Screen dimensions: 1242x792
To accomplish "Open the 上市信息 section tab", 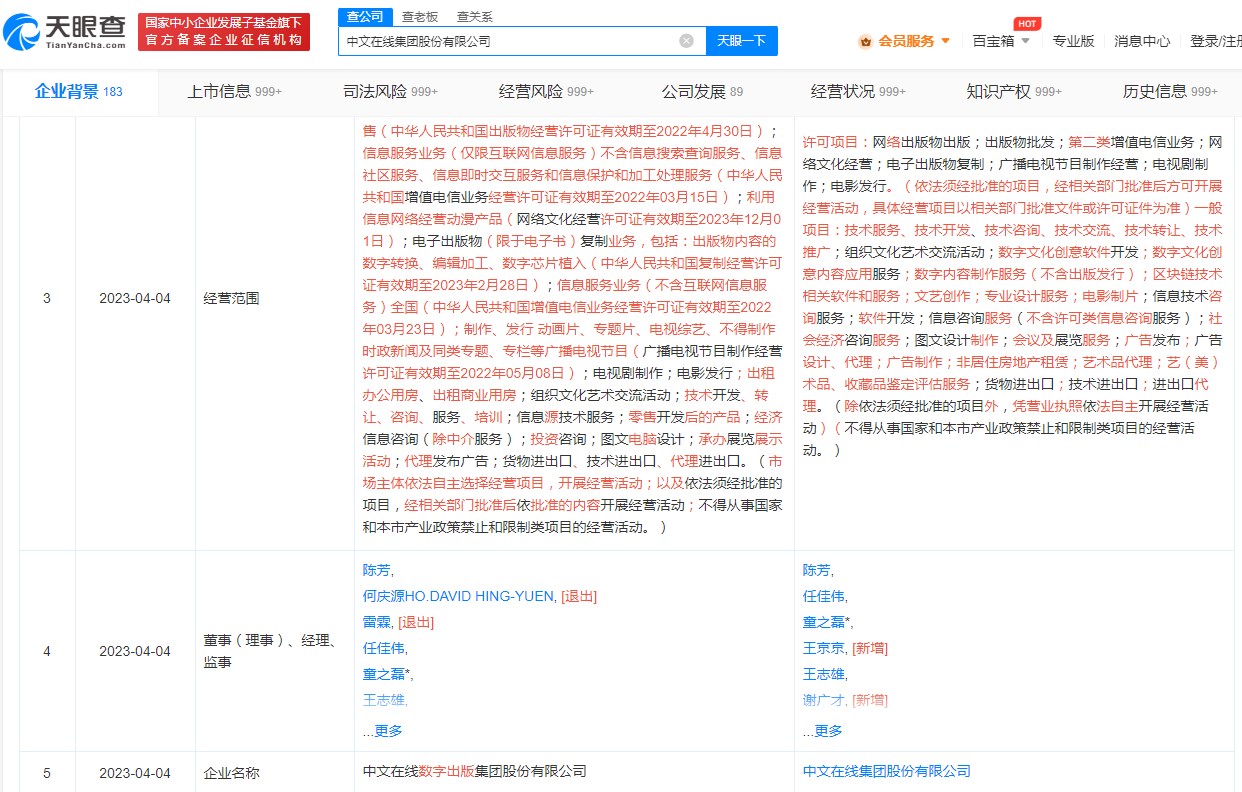I will pos(235,92).
